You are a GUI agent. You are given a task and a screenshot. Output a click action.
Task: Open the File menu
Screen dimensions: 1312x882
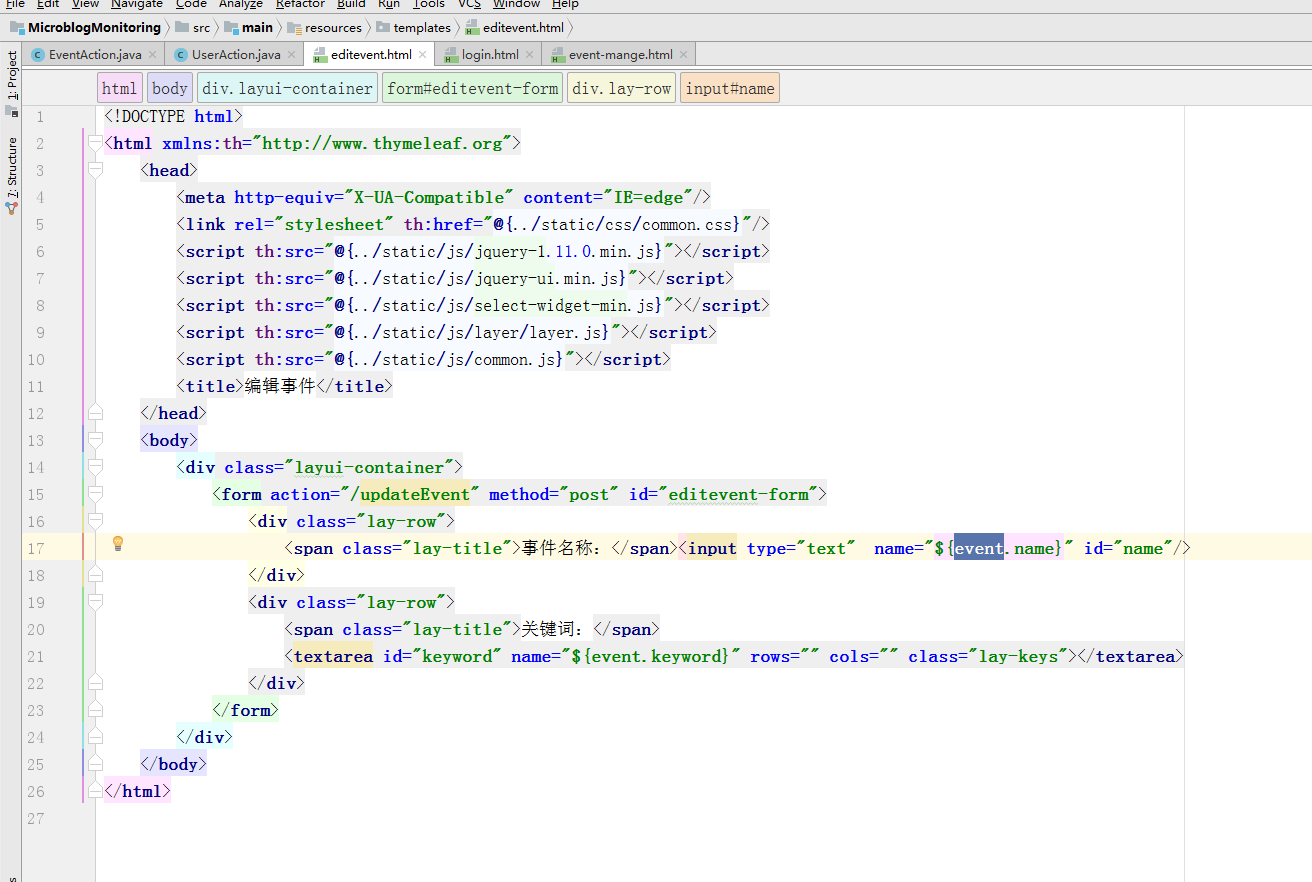pos(16,4)
